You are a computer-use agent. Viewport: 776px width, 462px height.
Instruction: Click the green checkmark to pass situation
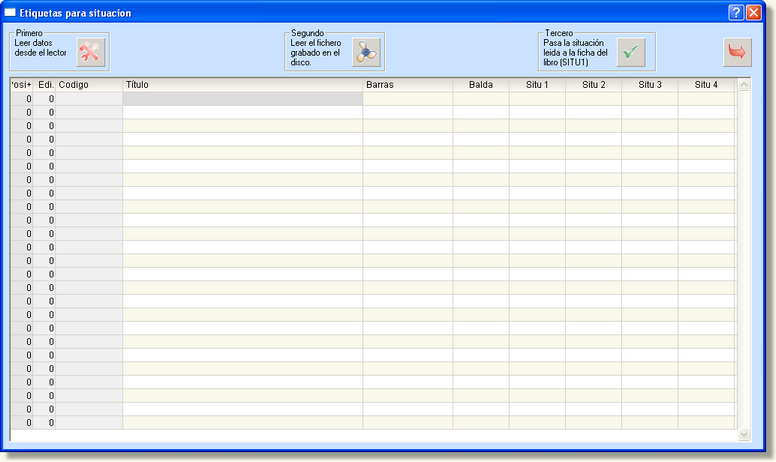(631, 52)
